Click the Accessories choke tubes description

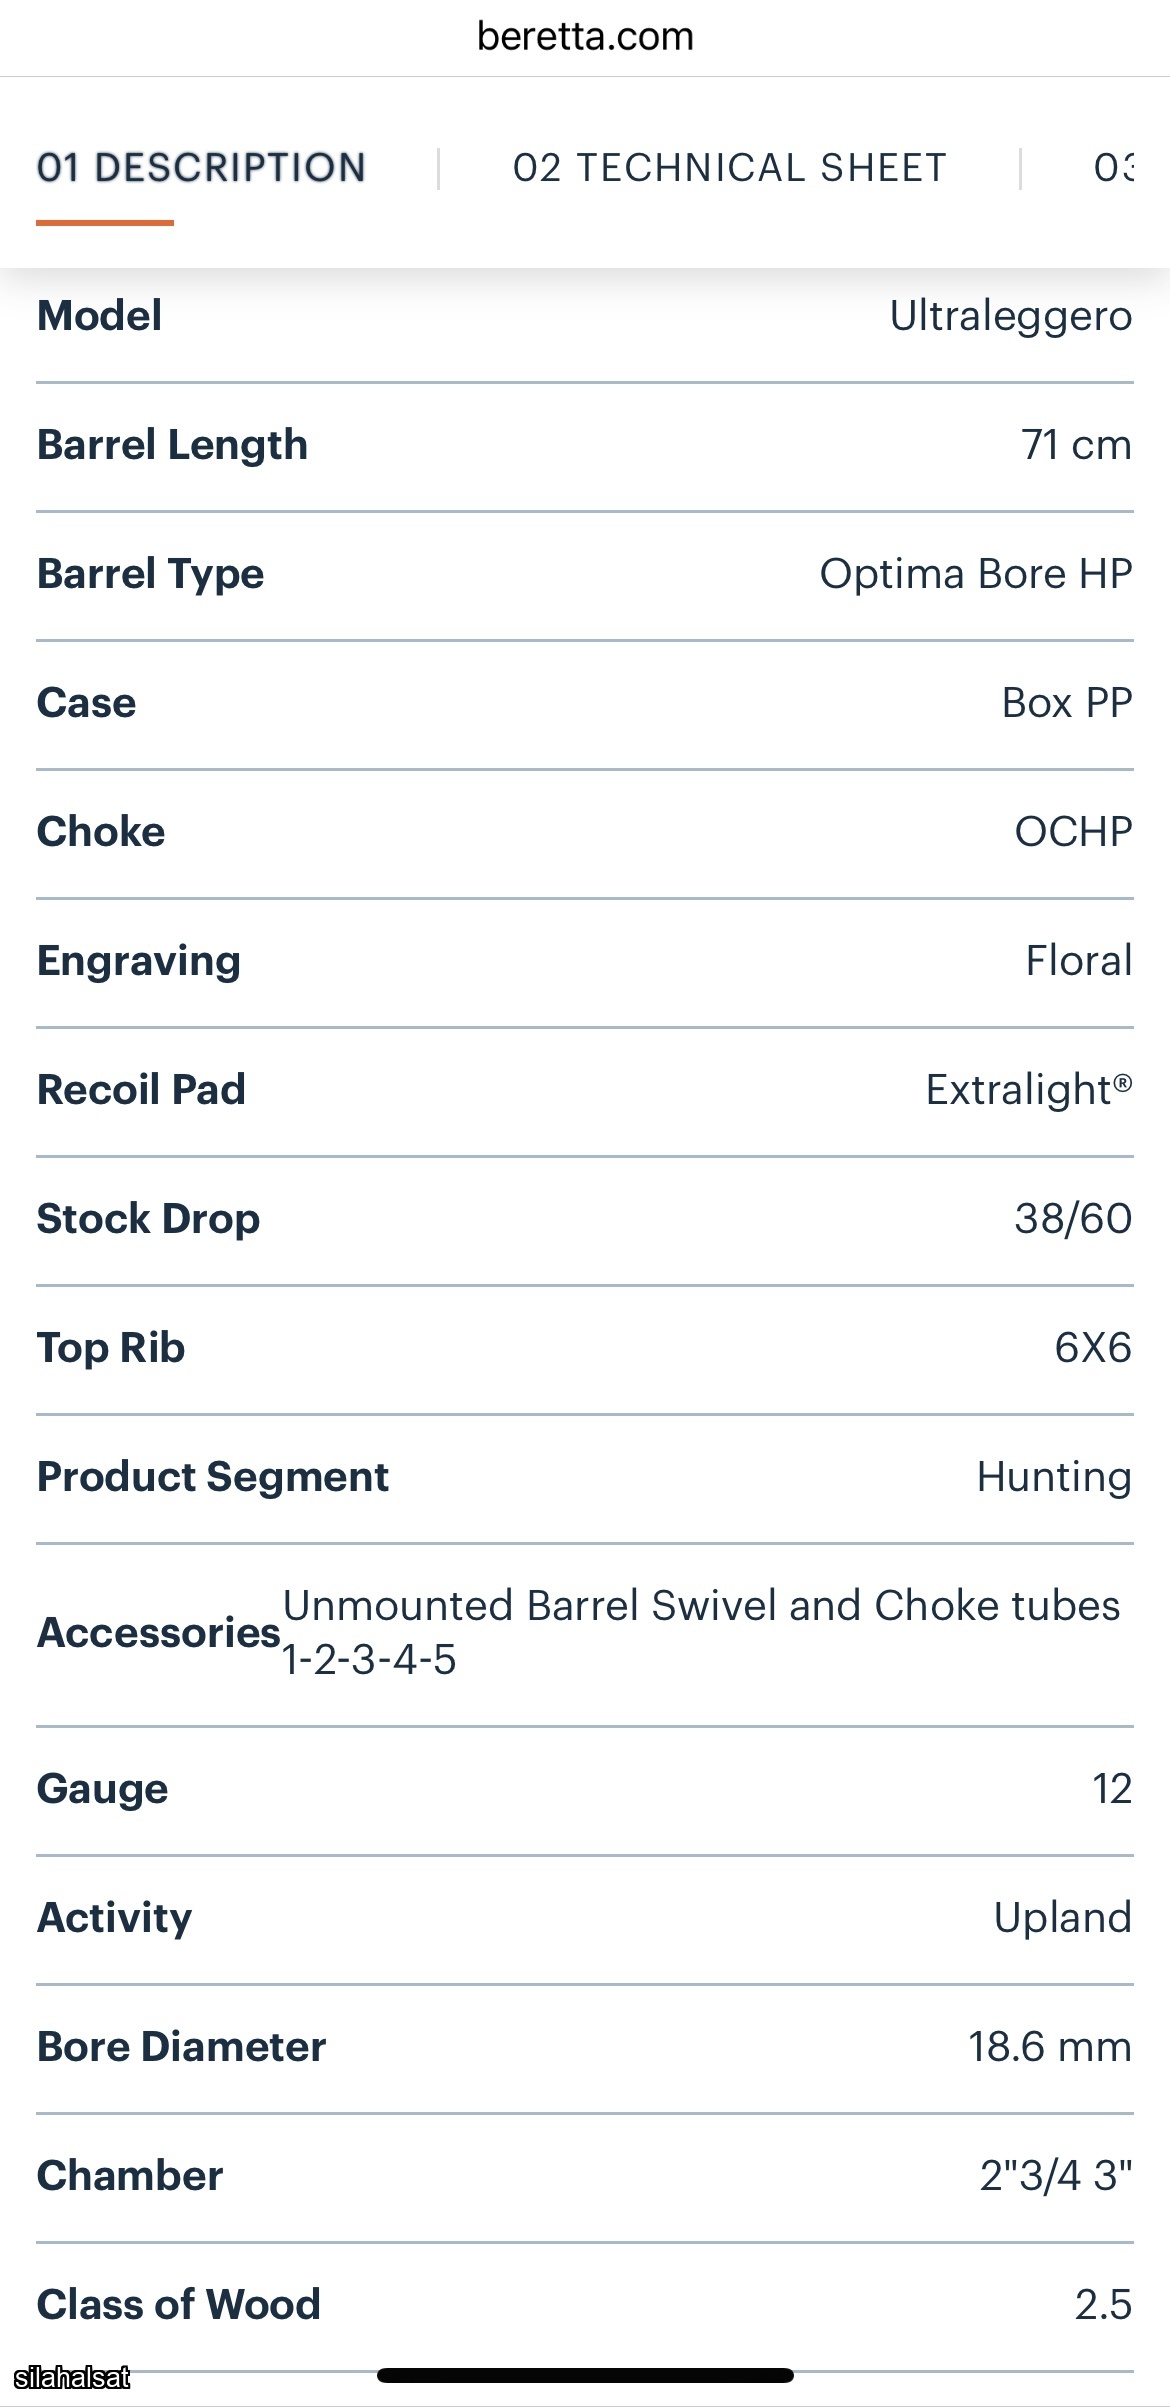(701, 1632)
